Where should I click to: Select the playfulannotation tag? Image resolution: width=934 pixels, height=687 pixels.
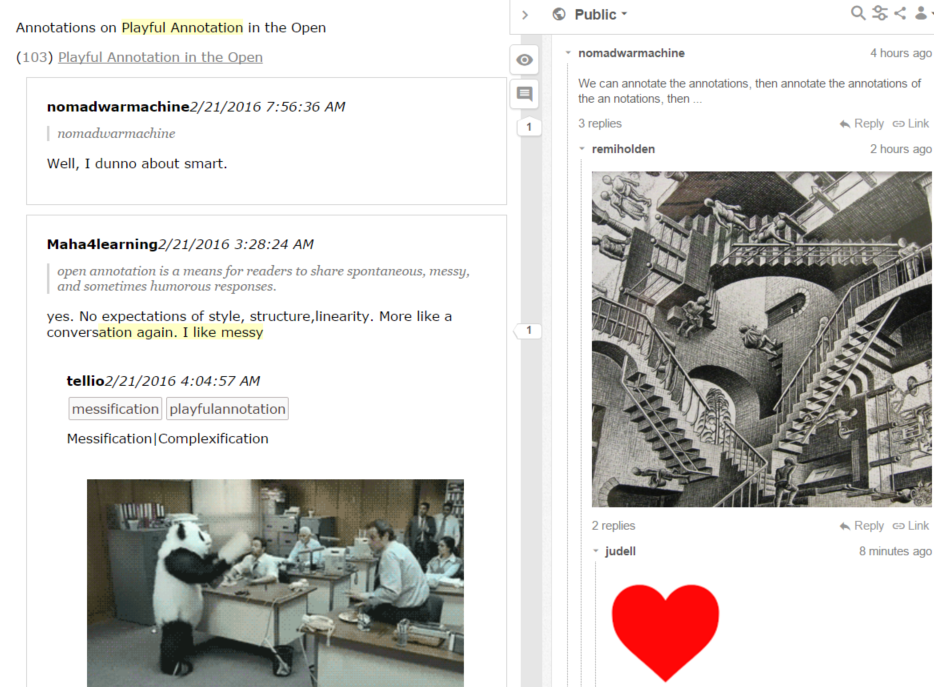click(x=228, y=409)
